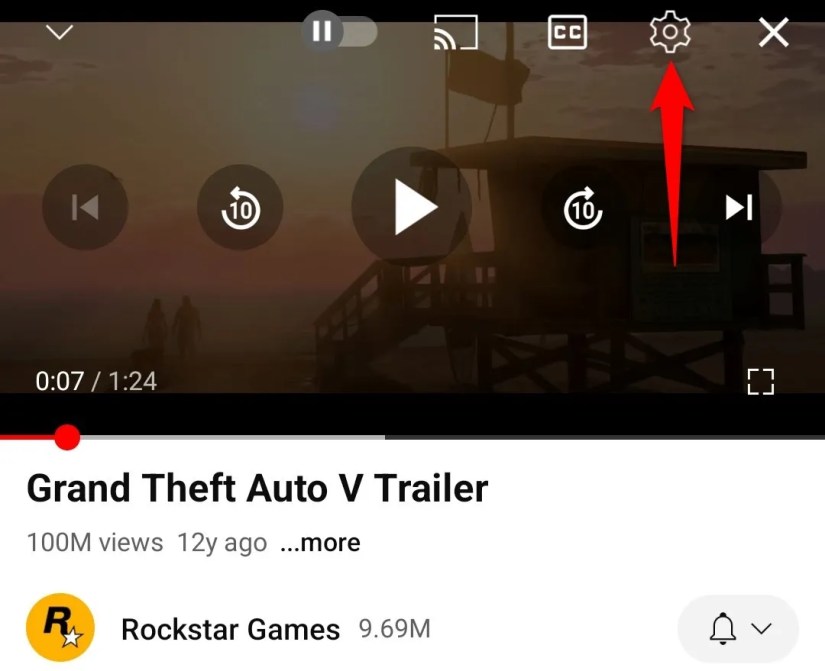Screen dimensions: 825x671
Task: Toggle the autoplay switch
Action: pyautogui.click(x=339, y=31)
